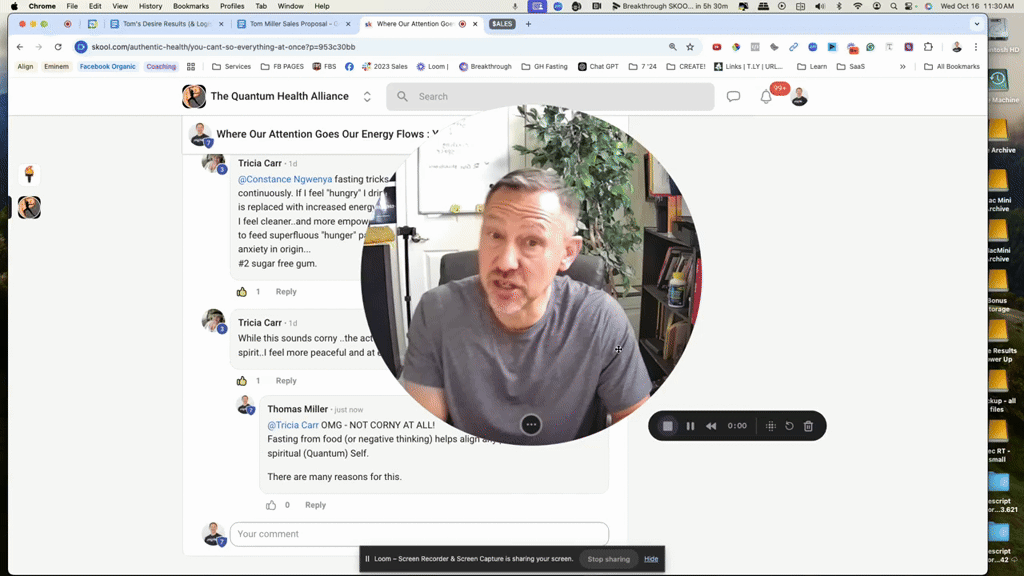Show more bookmarks with the chevron

point(903,67)
